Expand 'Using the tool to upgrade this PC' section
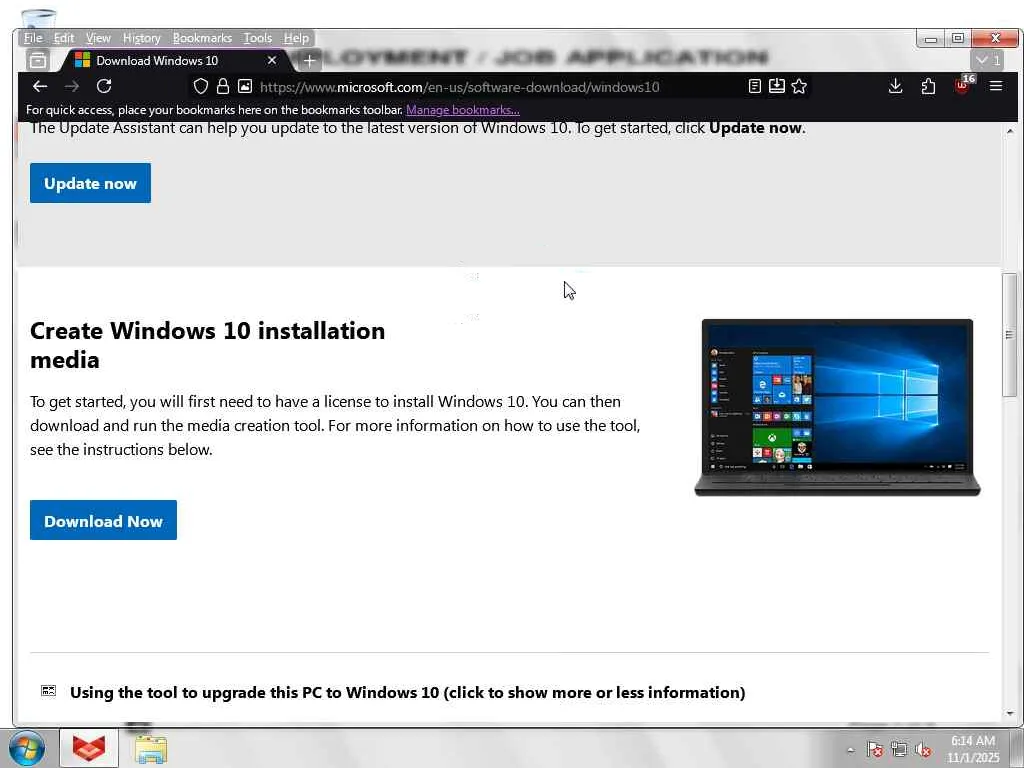 pyautogui.click(x=407, y=692)
